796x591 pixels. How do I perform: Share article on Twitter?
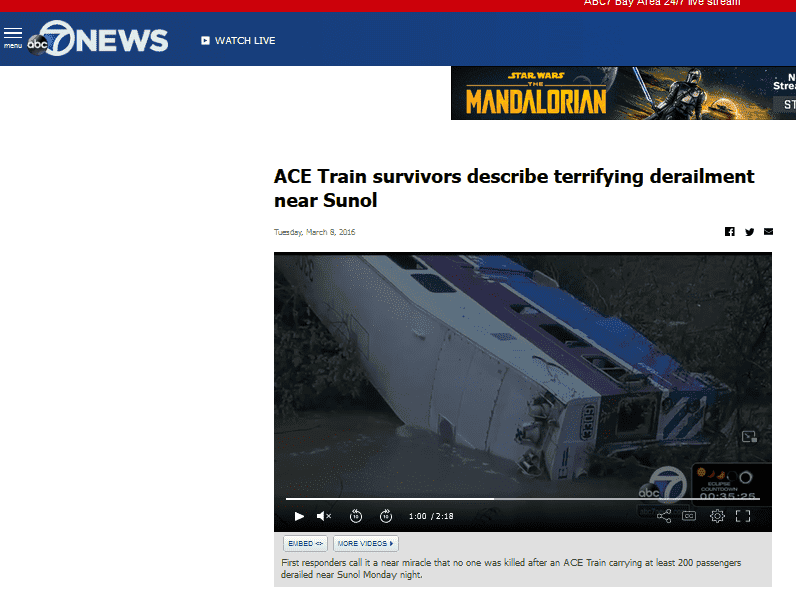749,232
